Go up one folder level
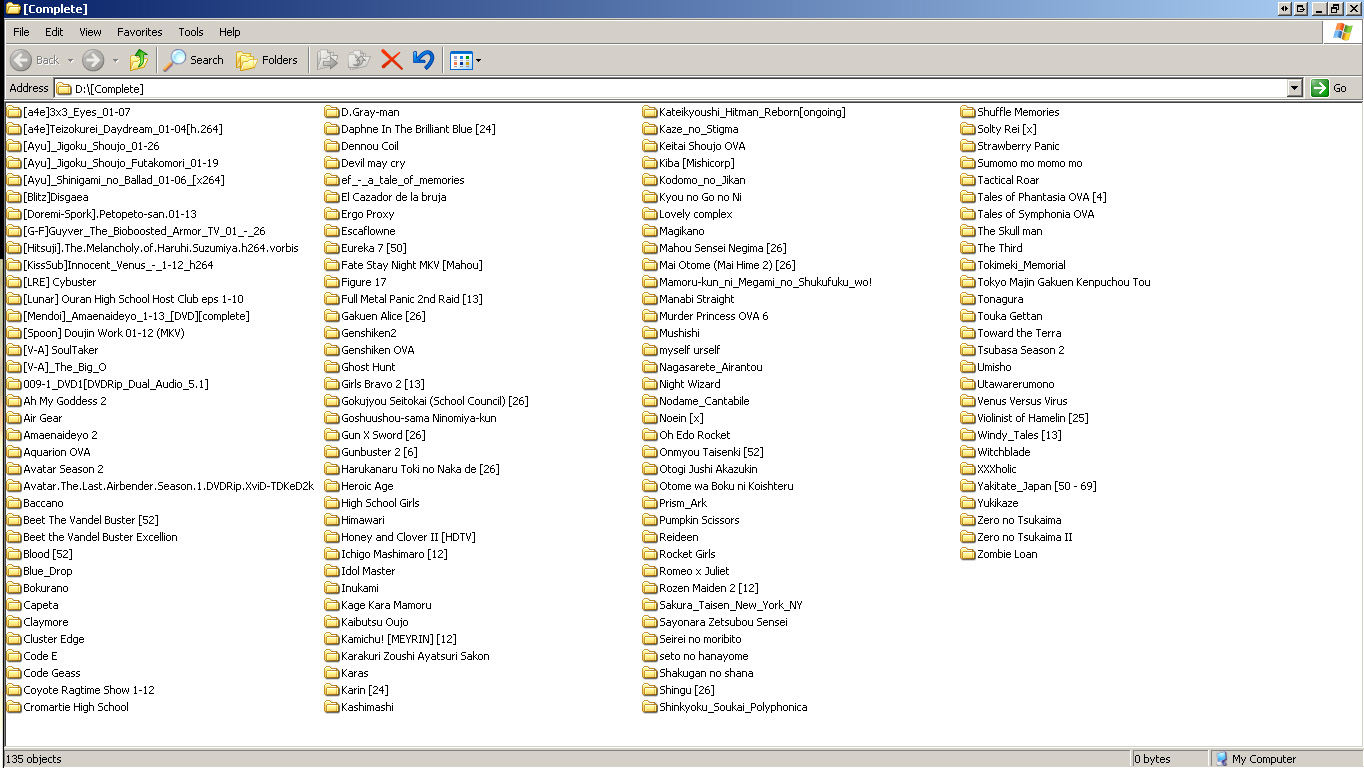 pos(139,60)
